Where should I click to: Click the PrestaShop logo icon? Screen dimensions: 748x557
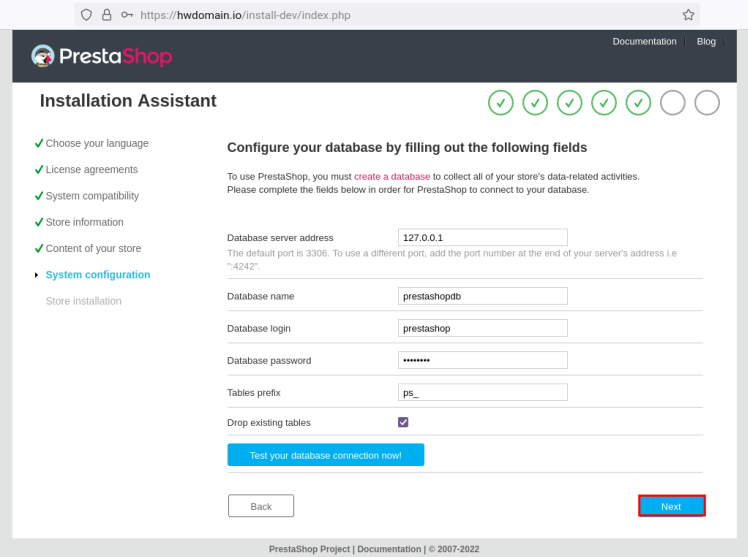tap(43, 56)
